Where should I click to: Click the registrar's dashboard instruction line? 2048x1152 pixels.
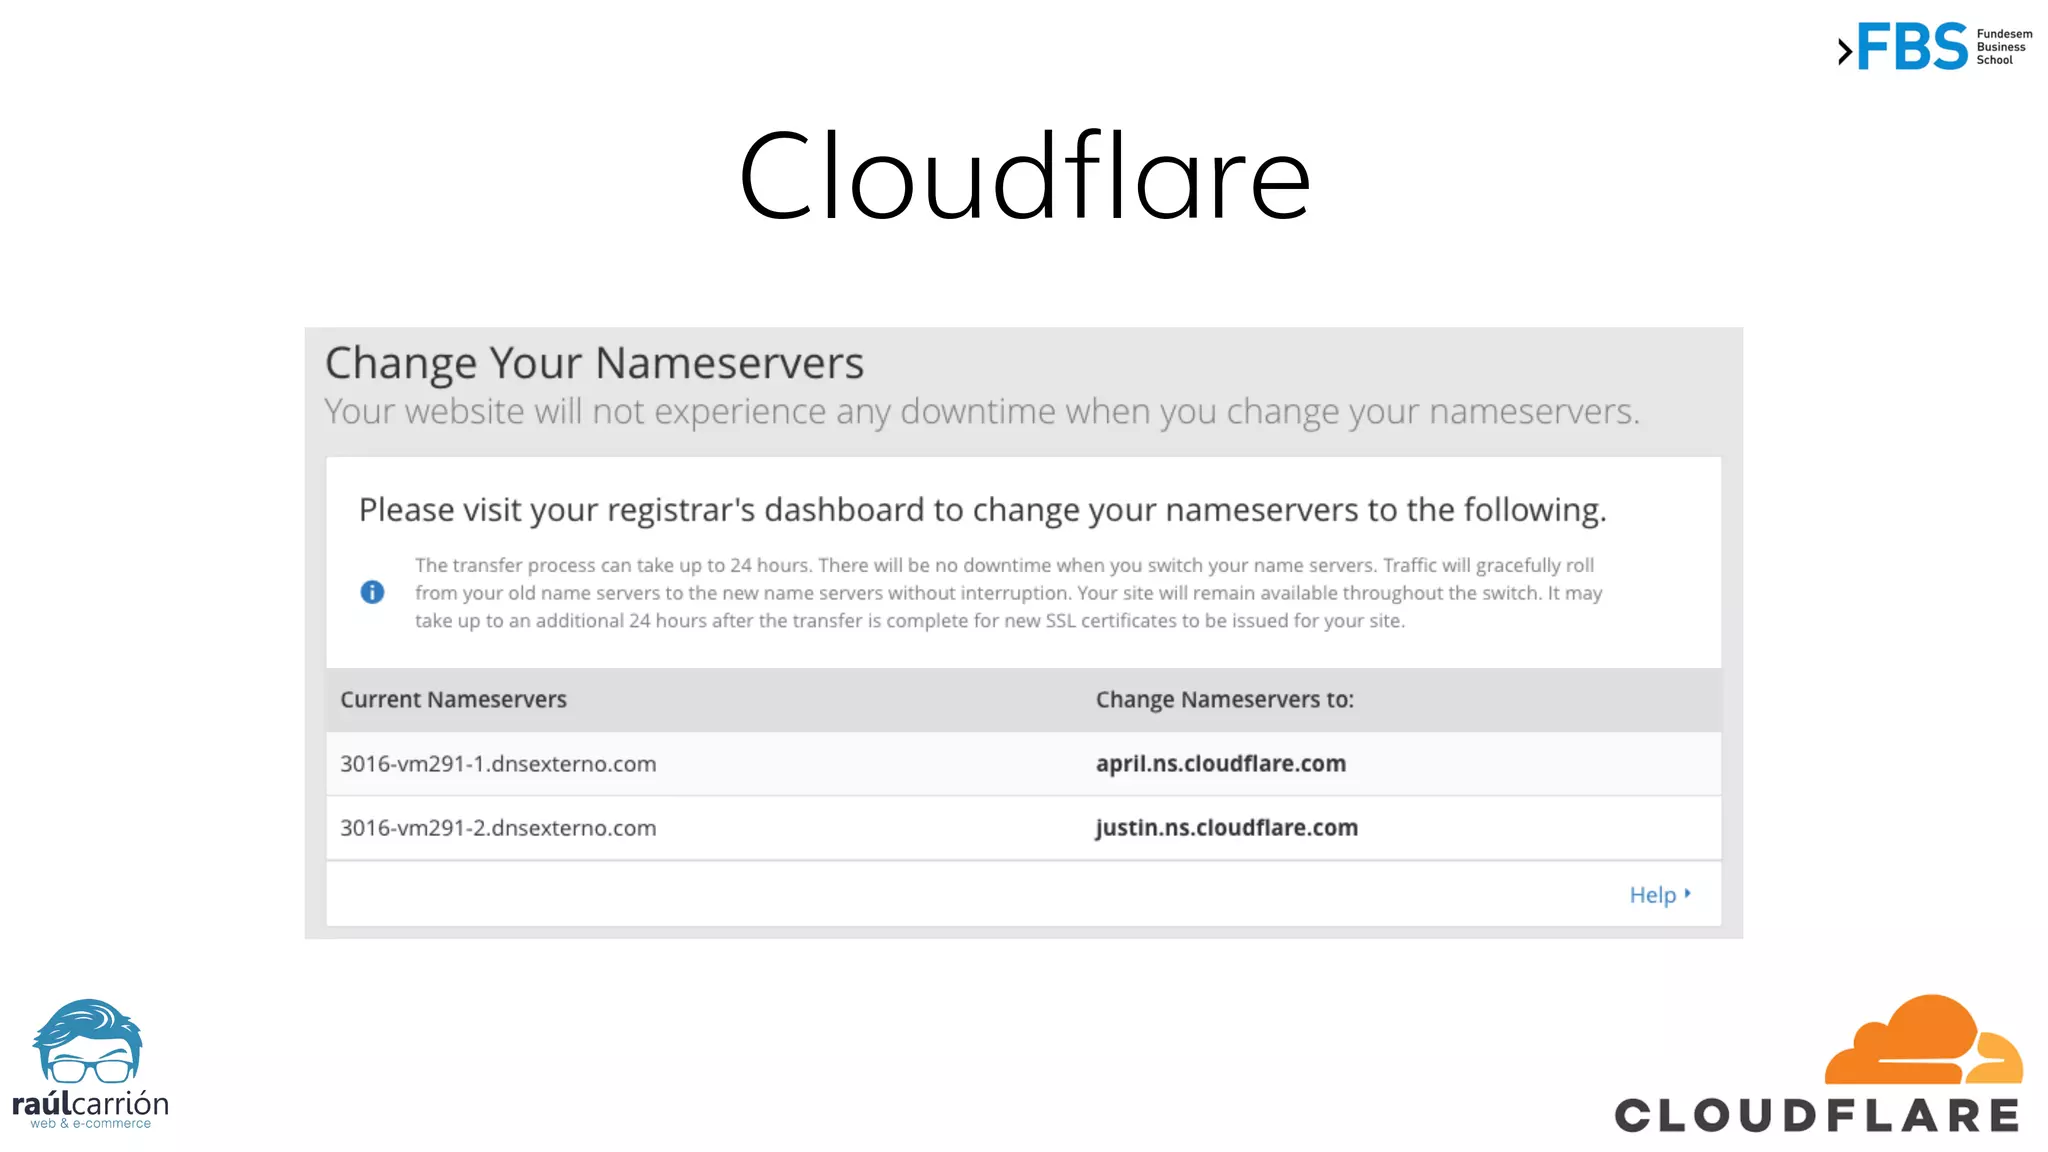point(982,510)
